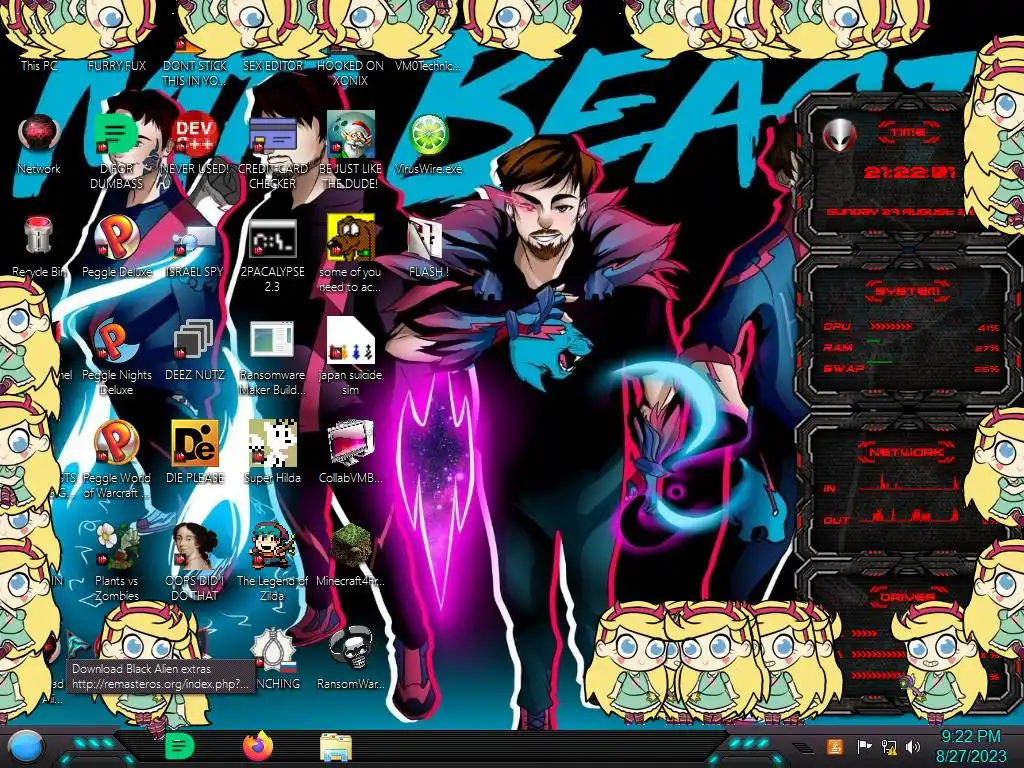1024x768 pixels.
Task: Click the SYSTEM header on the gadget
Action: click(908, 291)
